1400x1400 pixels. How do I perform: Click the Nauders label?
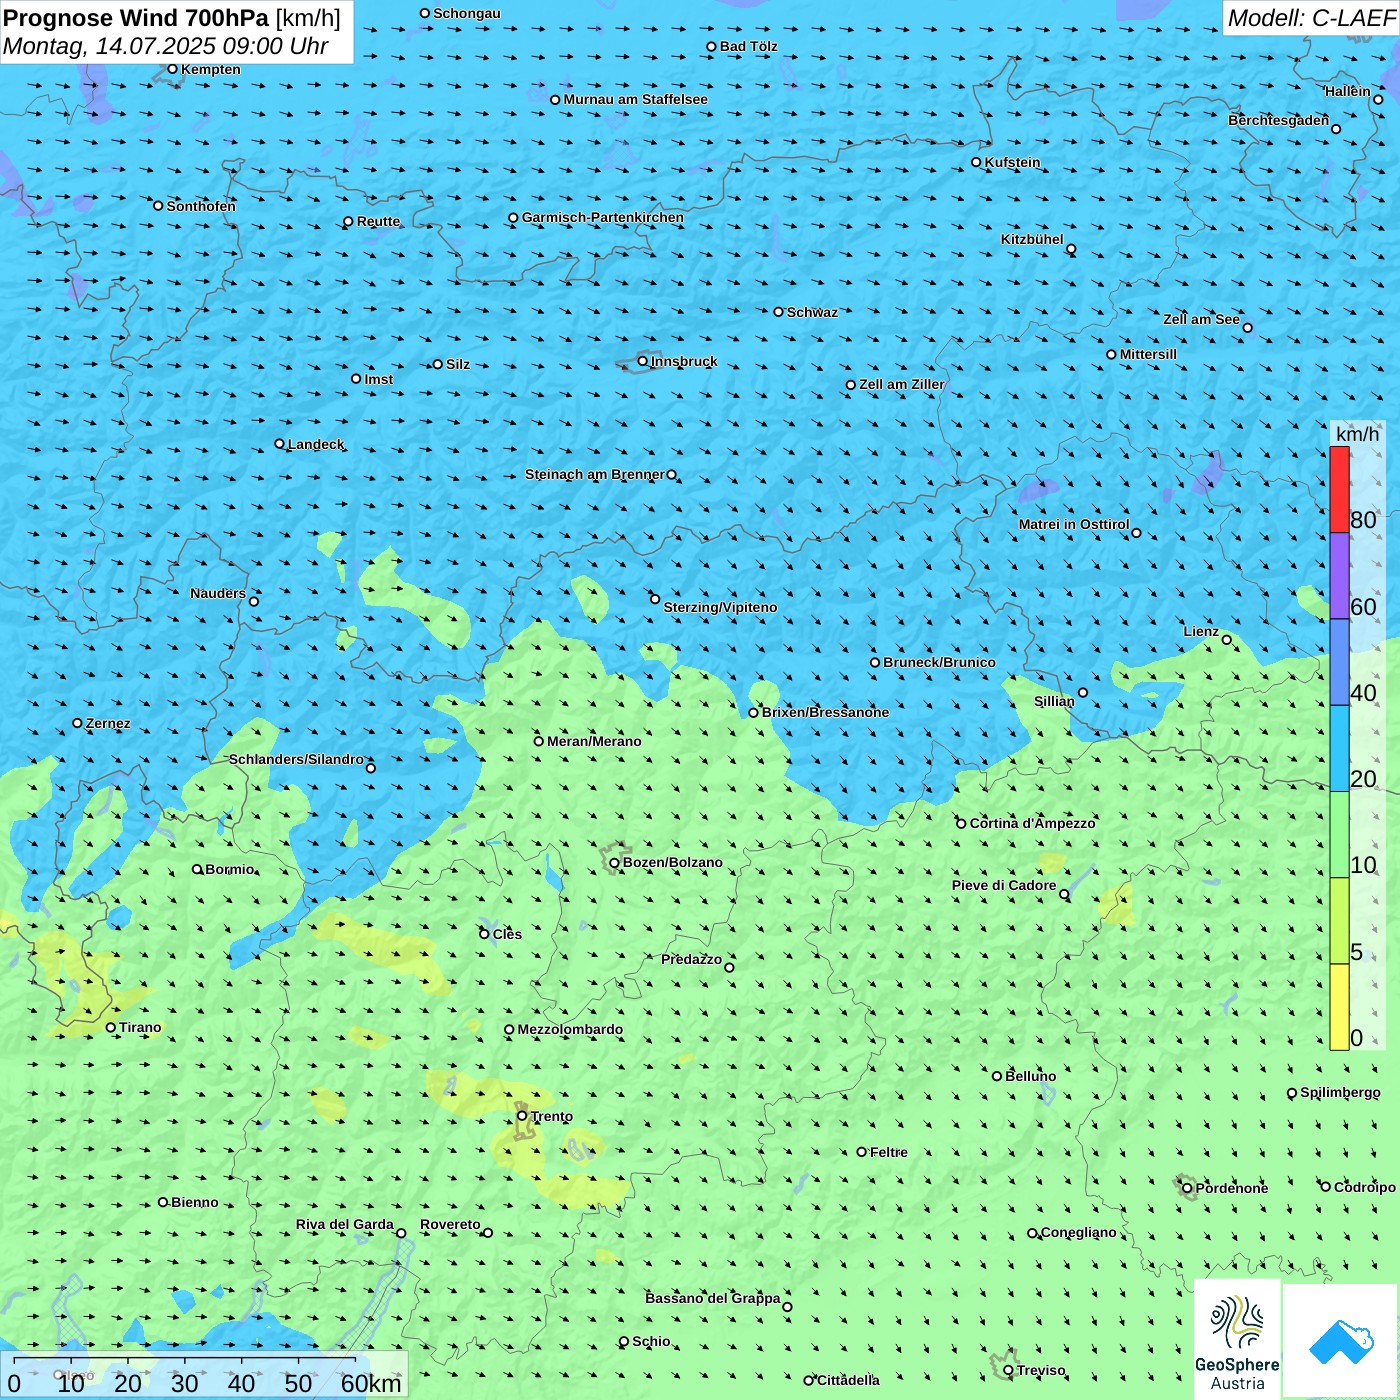218,593
